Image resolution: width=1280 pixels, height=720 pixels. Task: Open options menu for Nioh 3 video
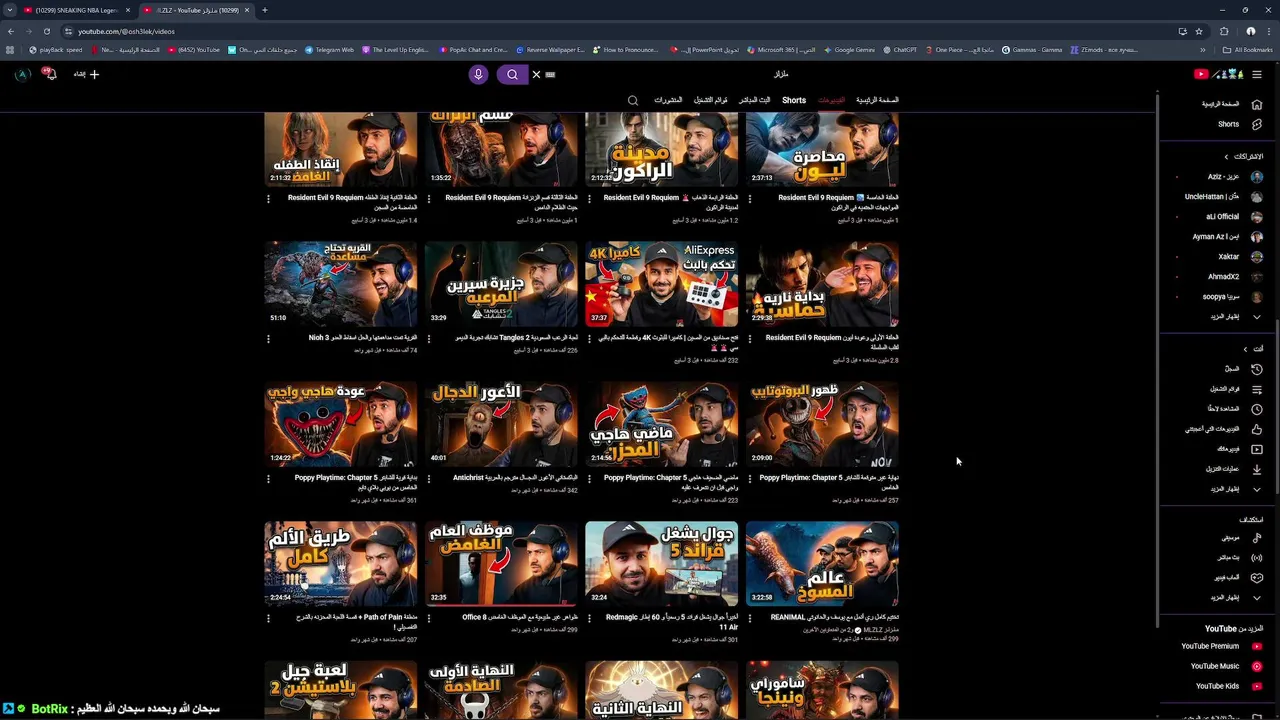(268, 339)
